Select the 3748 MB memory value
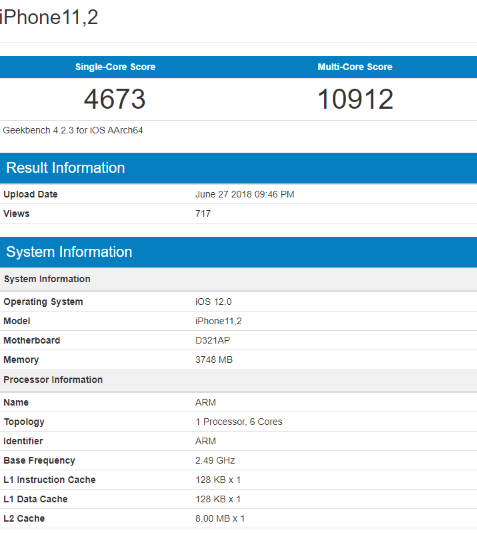The image size is (477, 533). click(214, 360)
